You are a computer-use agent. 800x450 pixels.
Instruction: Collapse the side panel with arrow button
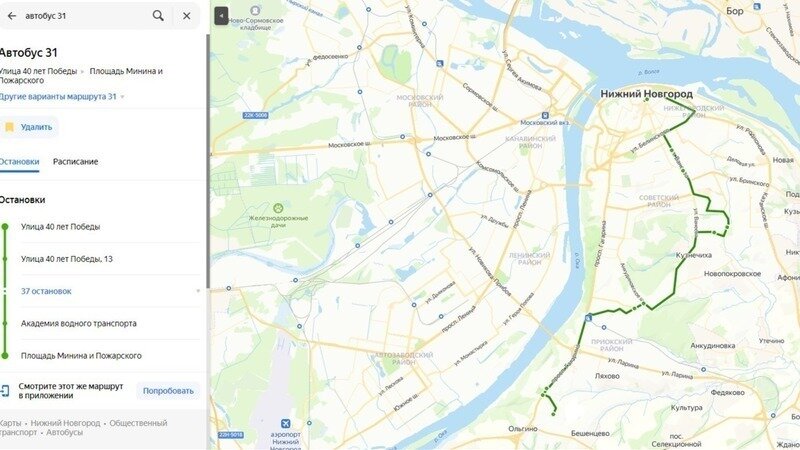pyautogui.click(x=221, y=16)
